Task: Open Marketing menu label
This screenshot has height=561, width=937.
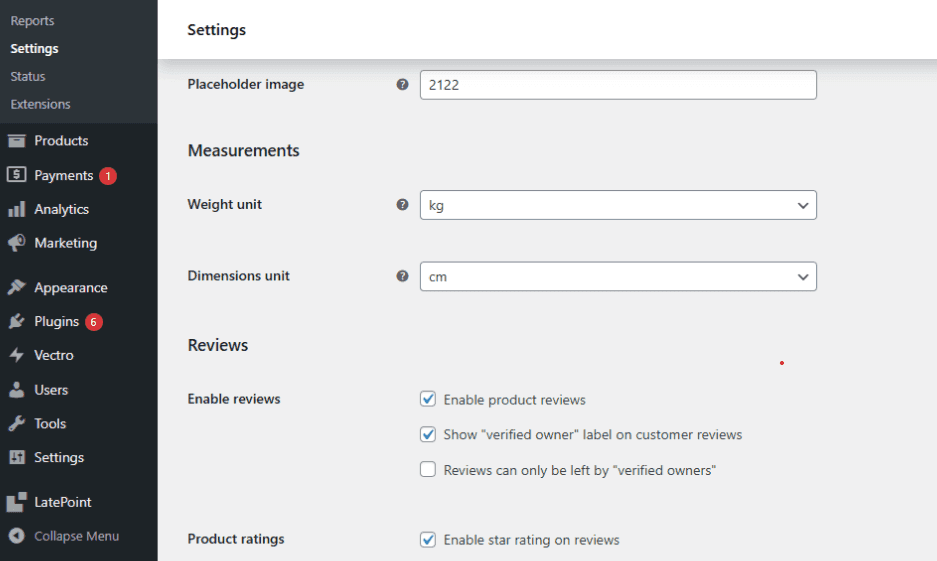Action: 66,243
